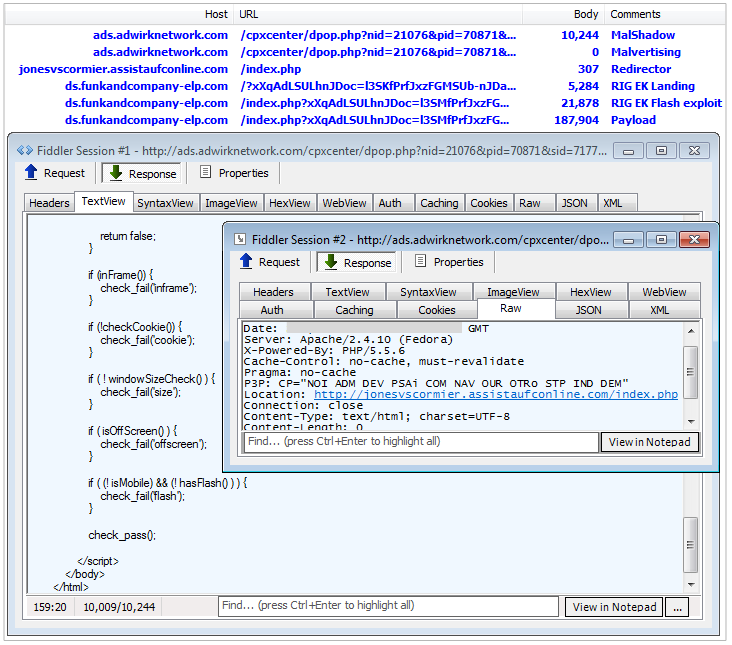Open the Headers tab in Session #2
This screenshot has width=732, height=645.
point(273,292)
